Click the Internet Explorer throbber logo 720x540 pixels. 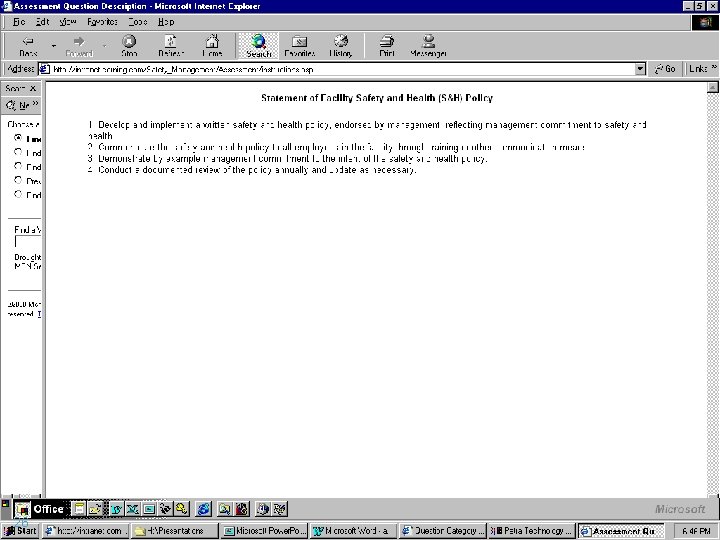[x=705, y=22]
